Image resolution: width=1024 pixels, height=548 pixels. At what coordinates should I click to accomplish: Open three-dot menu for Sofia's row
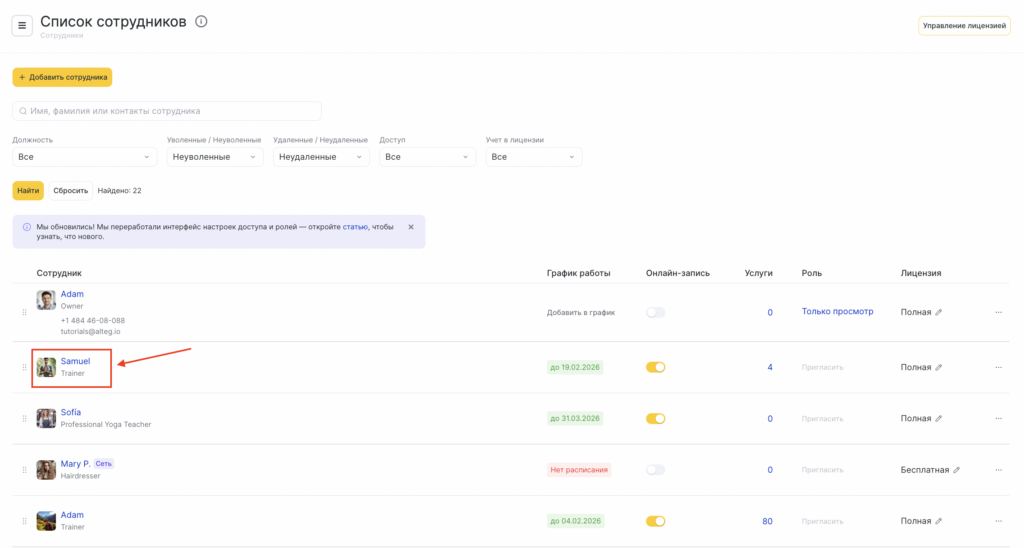click(997, 419)
